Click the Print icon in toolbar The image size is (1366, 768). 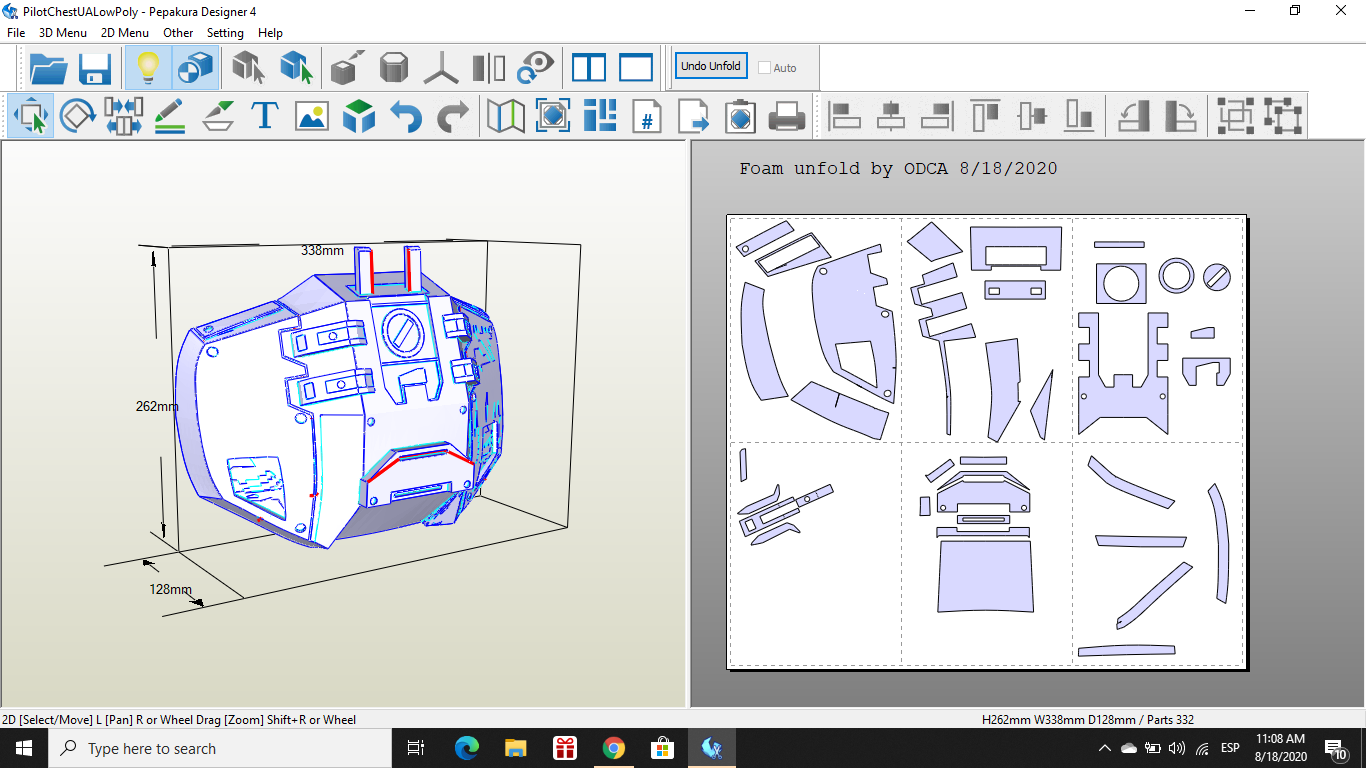[x=787, y=116]
